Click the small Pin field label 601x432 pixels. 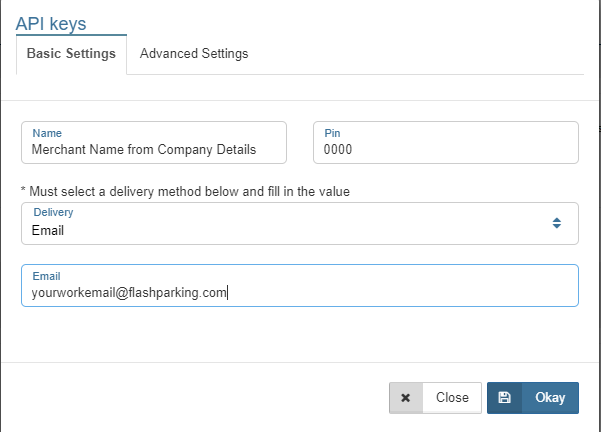331,132
